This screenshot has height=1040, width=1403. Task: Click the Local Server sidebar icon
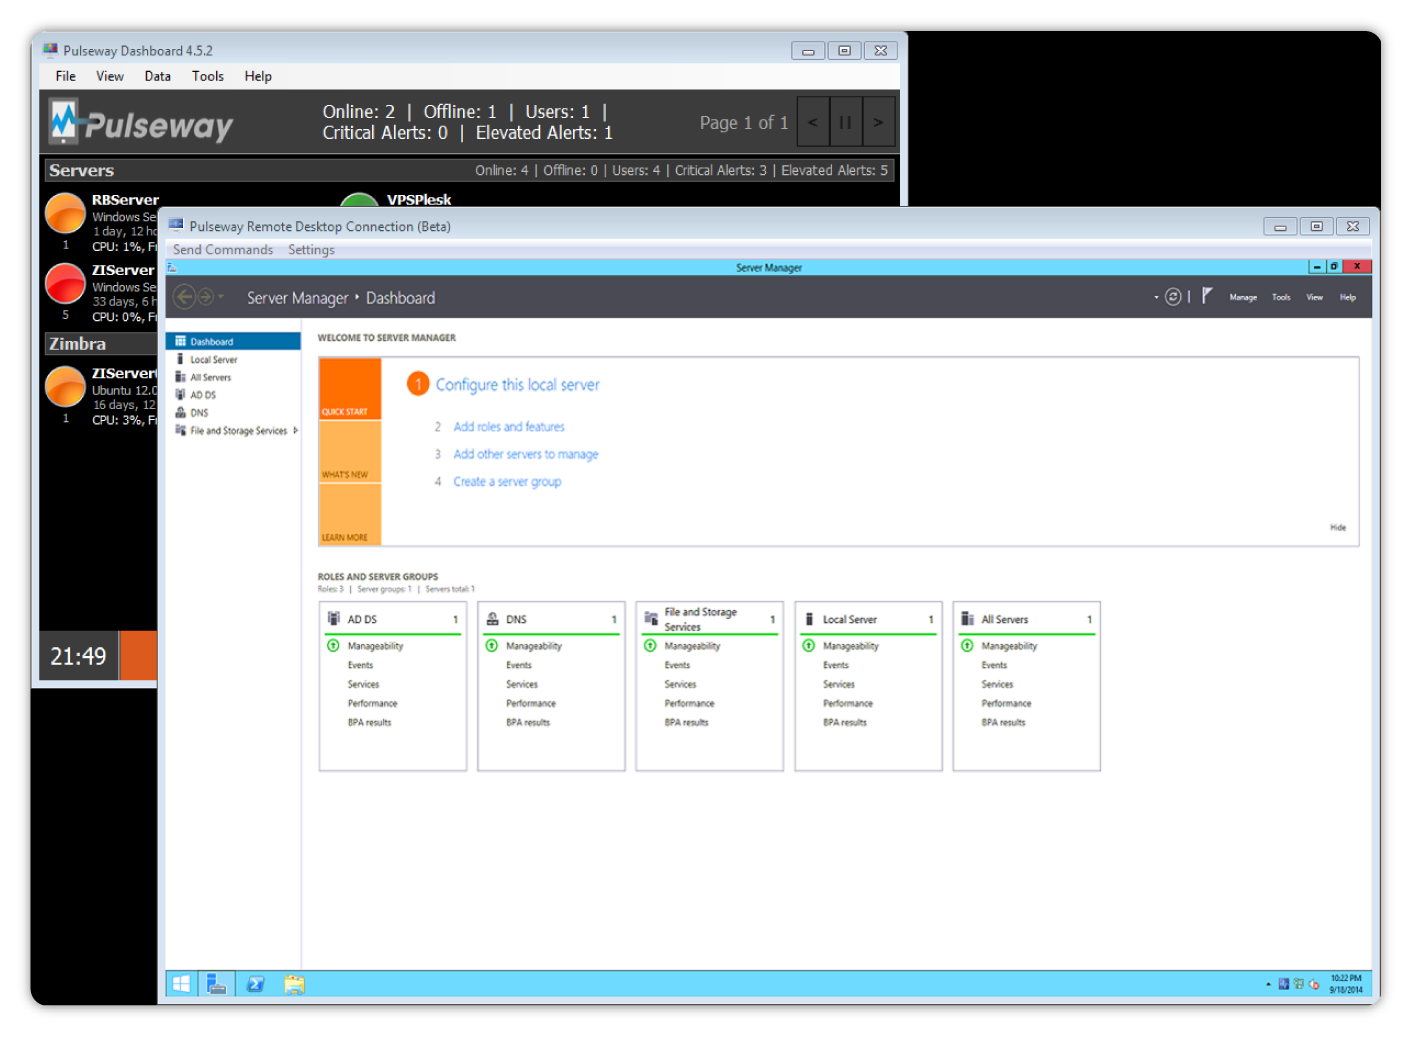[x=180, y=359]
